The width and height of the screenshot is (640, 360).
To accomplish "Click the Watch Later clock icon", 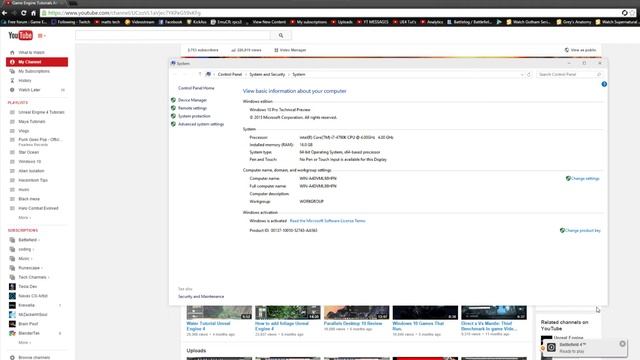I will tap(12, 90).
